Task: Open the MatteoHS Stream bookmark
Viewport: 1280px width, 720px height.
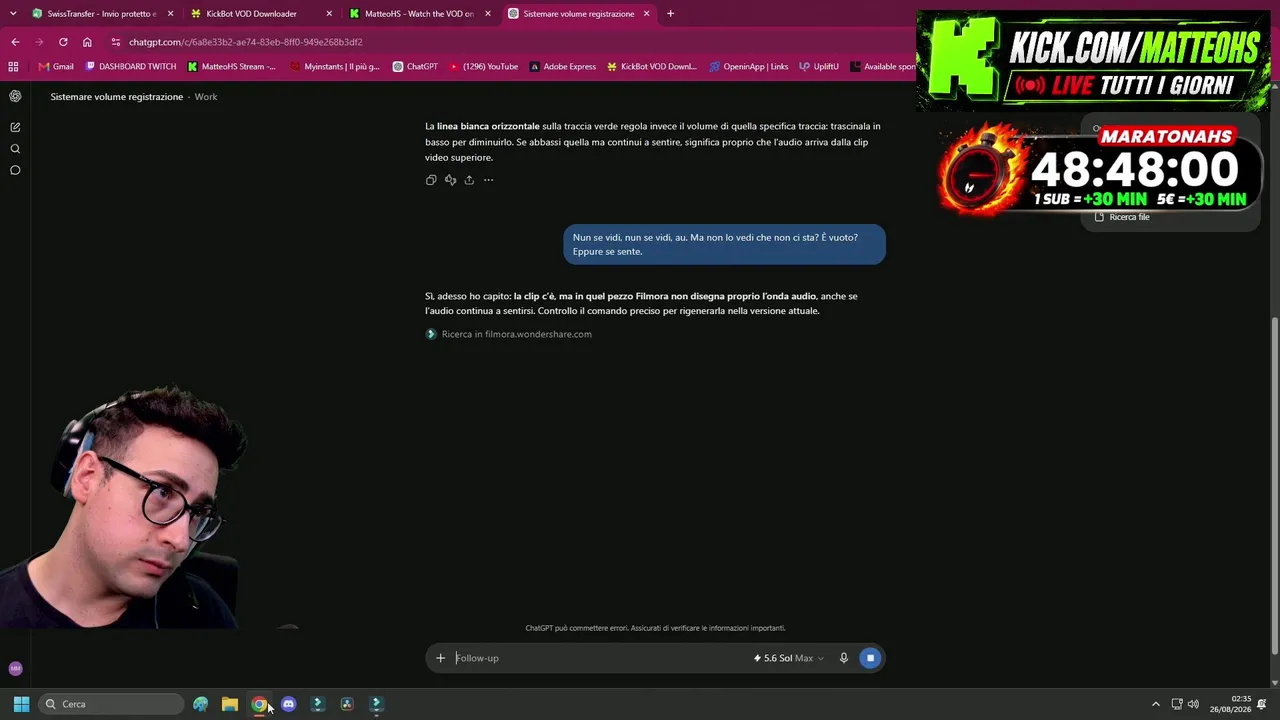Action: point(231,67)
